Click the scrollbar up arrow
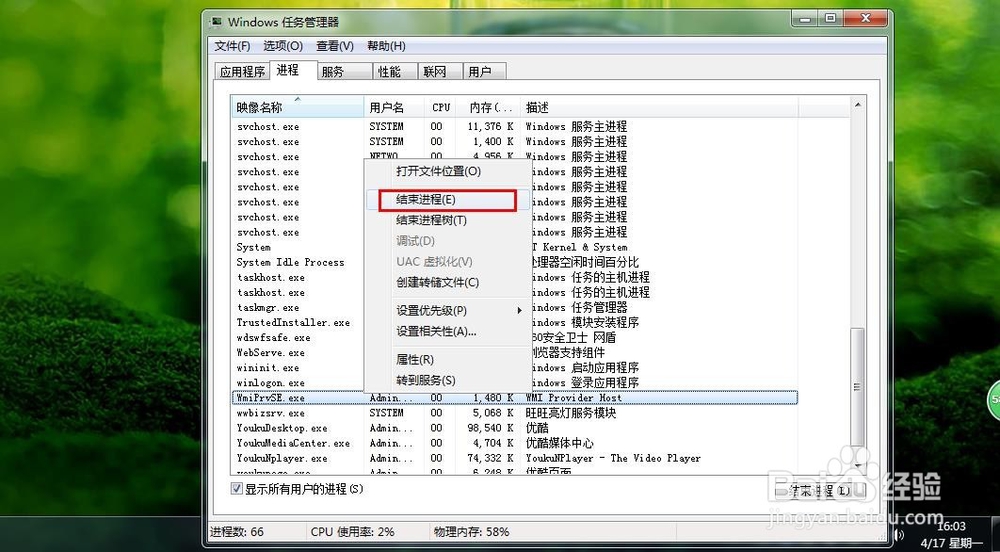The height and width of the screenshot is (552, 1000). [x=857, y=105]
